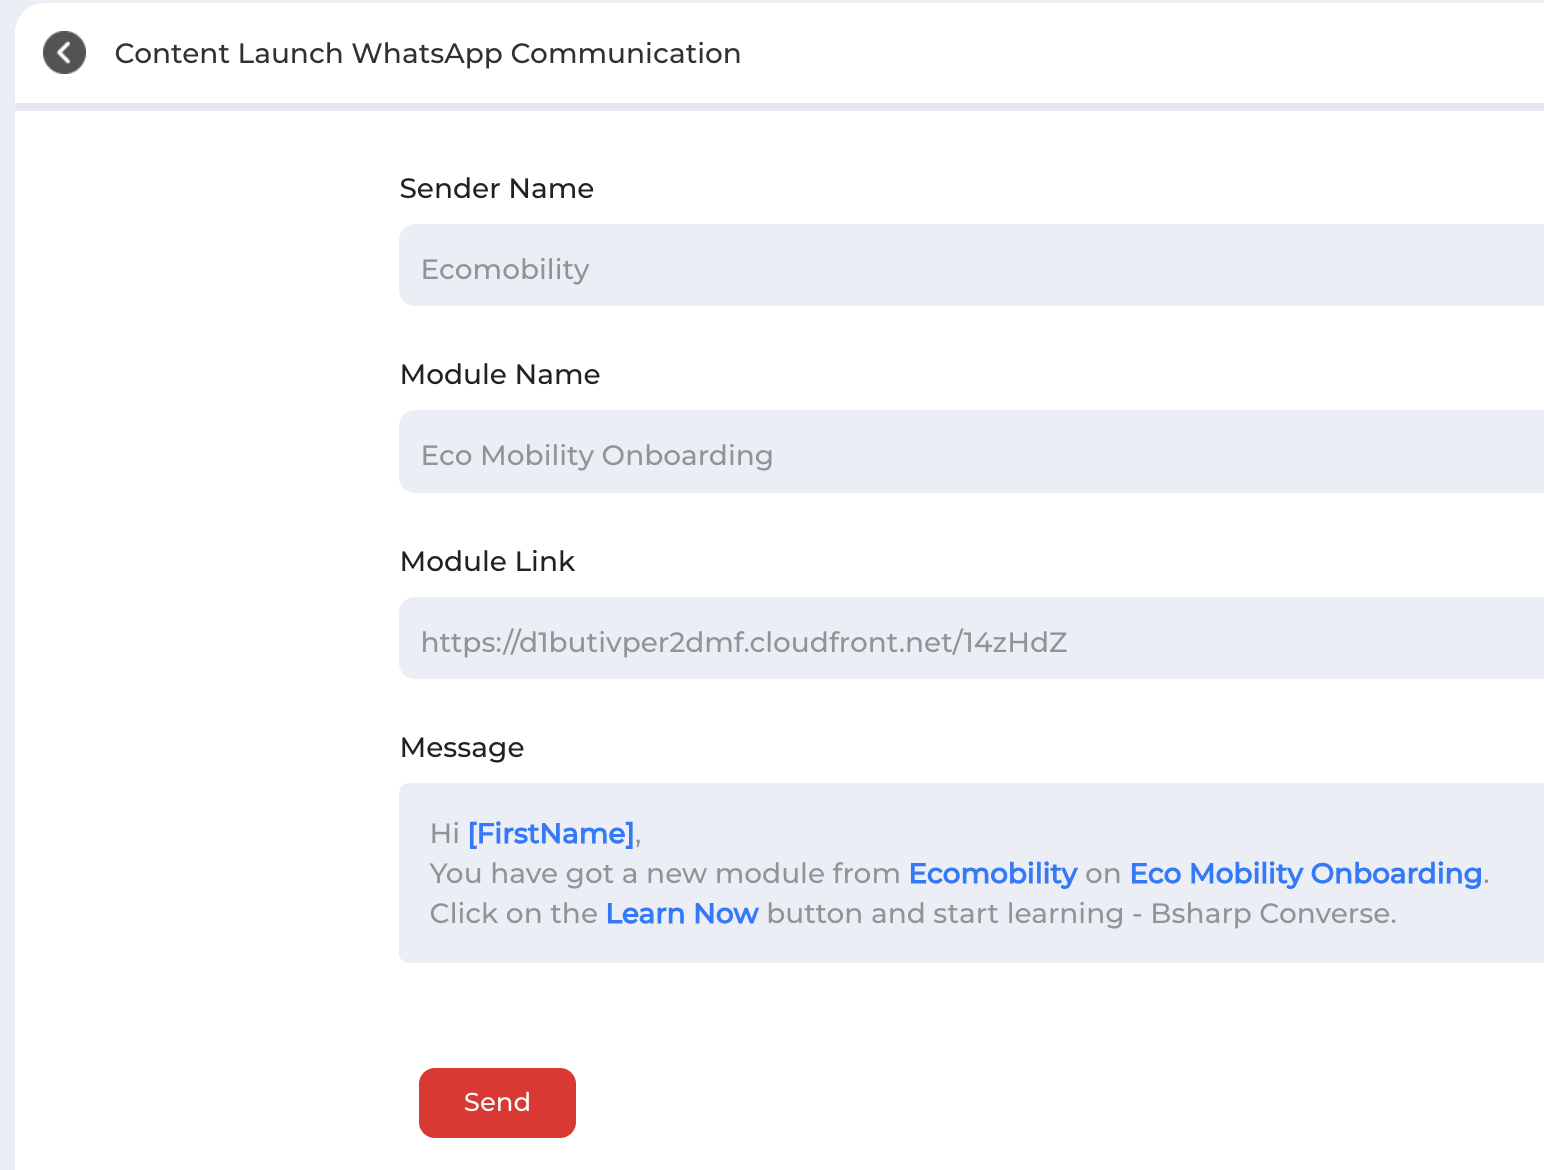
Task: Click the Module Name label
Action: (500, 374)
